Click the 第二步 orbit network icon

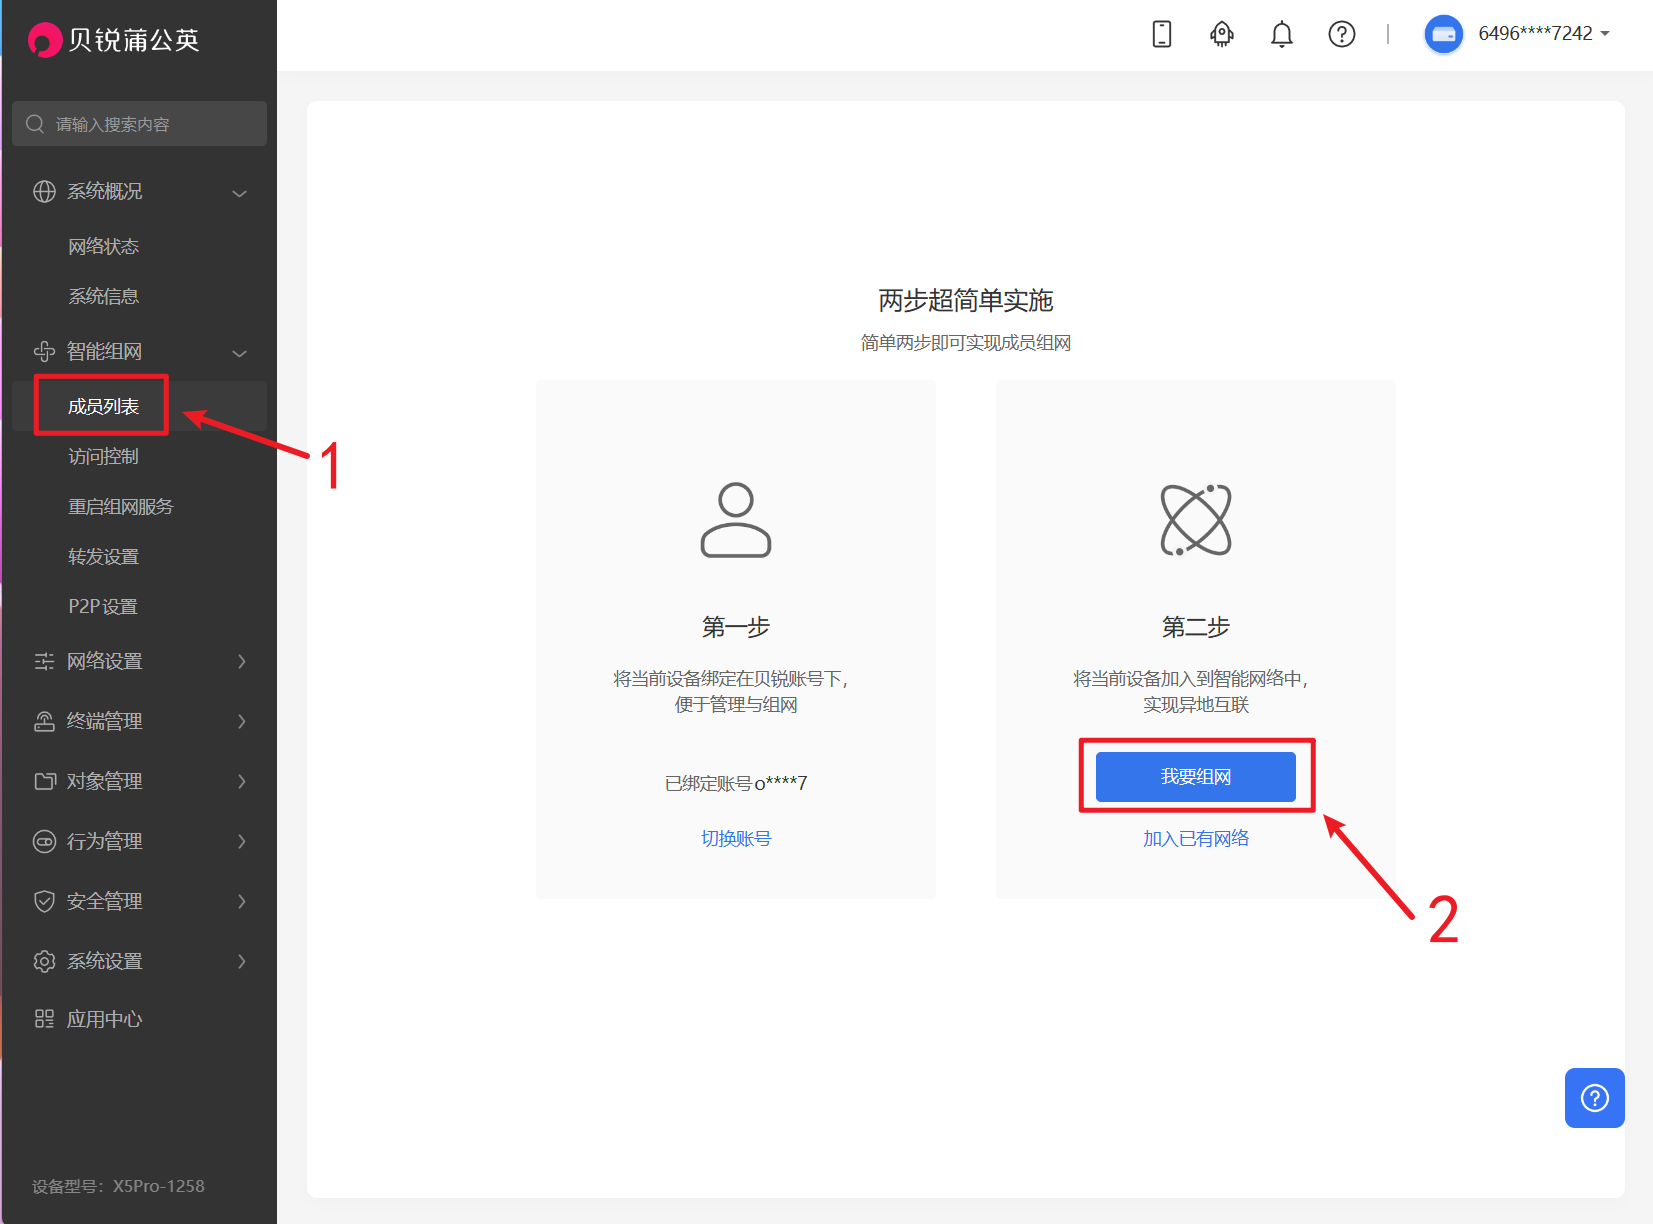pyautogui.click(x=1196, y=520)
